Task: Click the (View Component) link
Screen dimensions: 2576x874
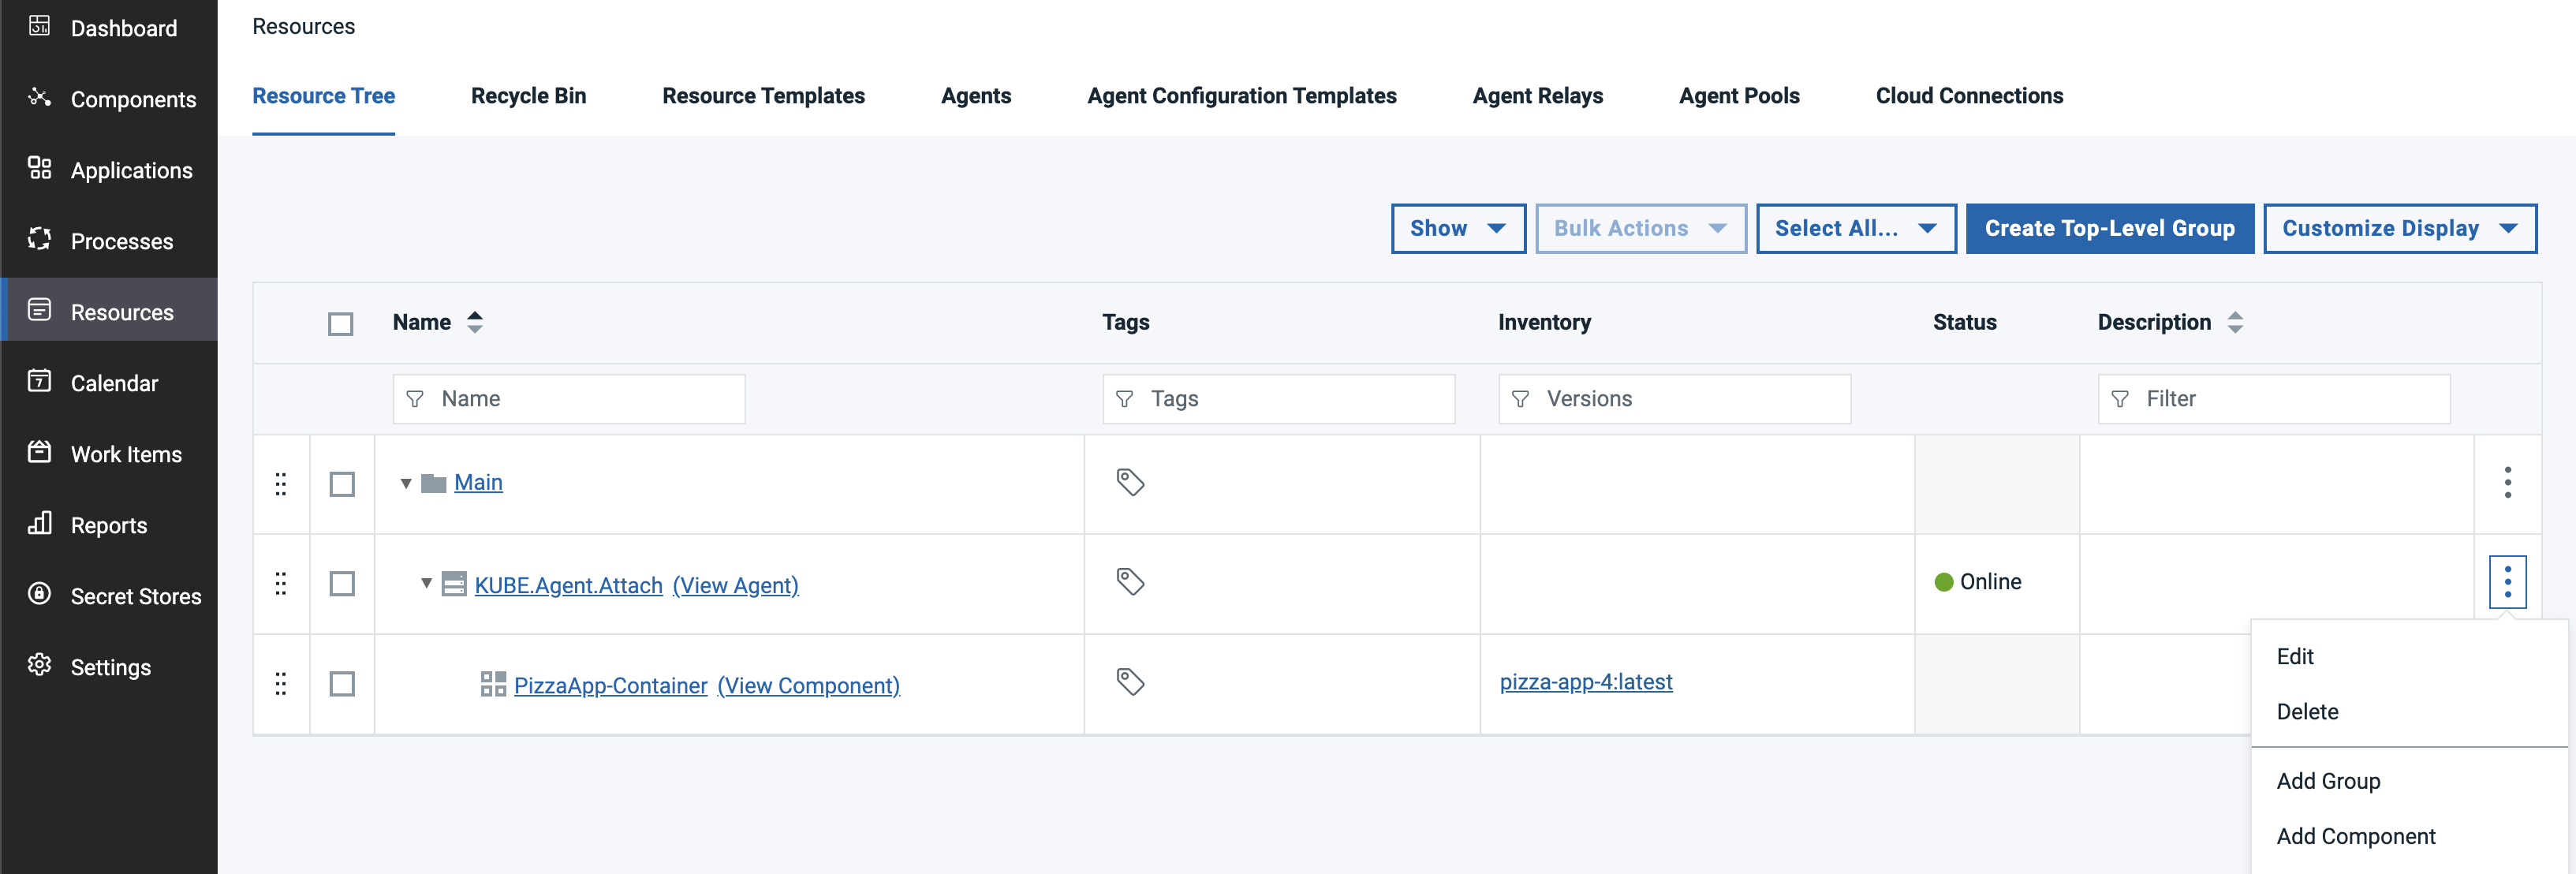Action: [x=808, y=686]
